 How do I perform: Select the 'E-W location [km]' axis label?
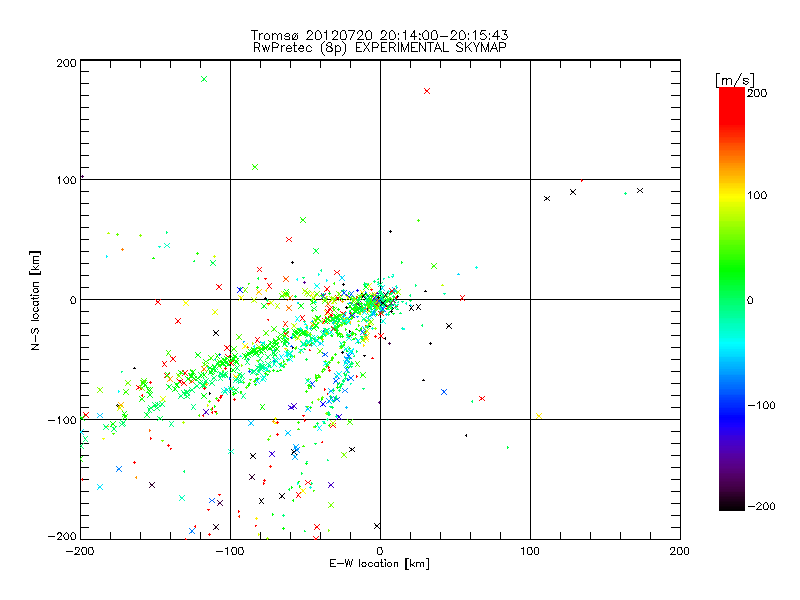tap(380, 563)
